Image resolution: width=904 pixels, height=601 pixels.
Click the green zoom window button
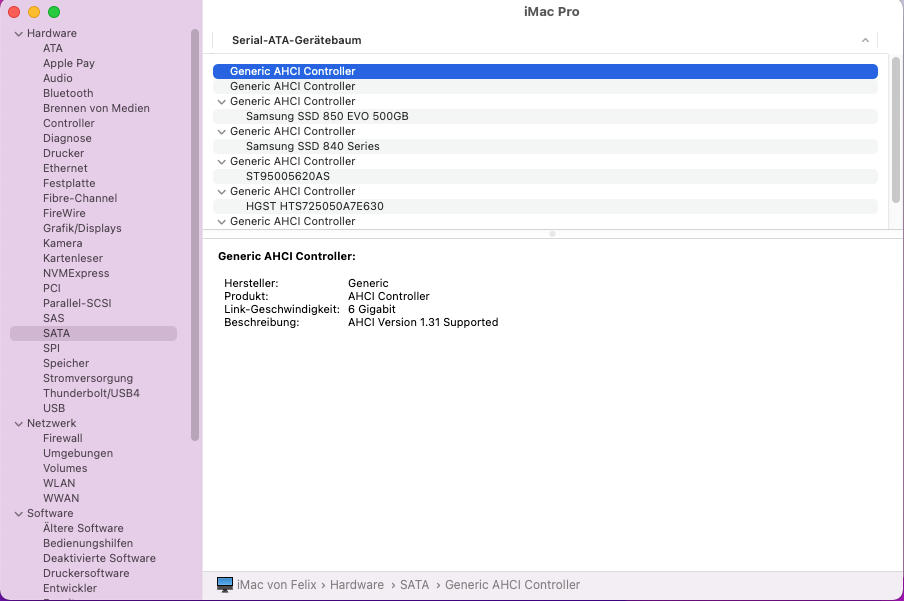coord(54,12)
